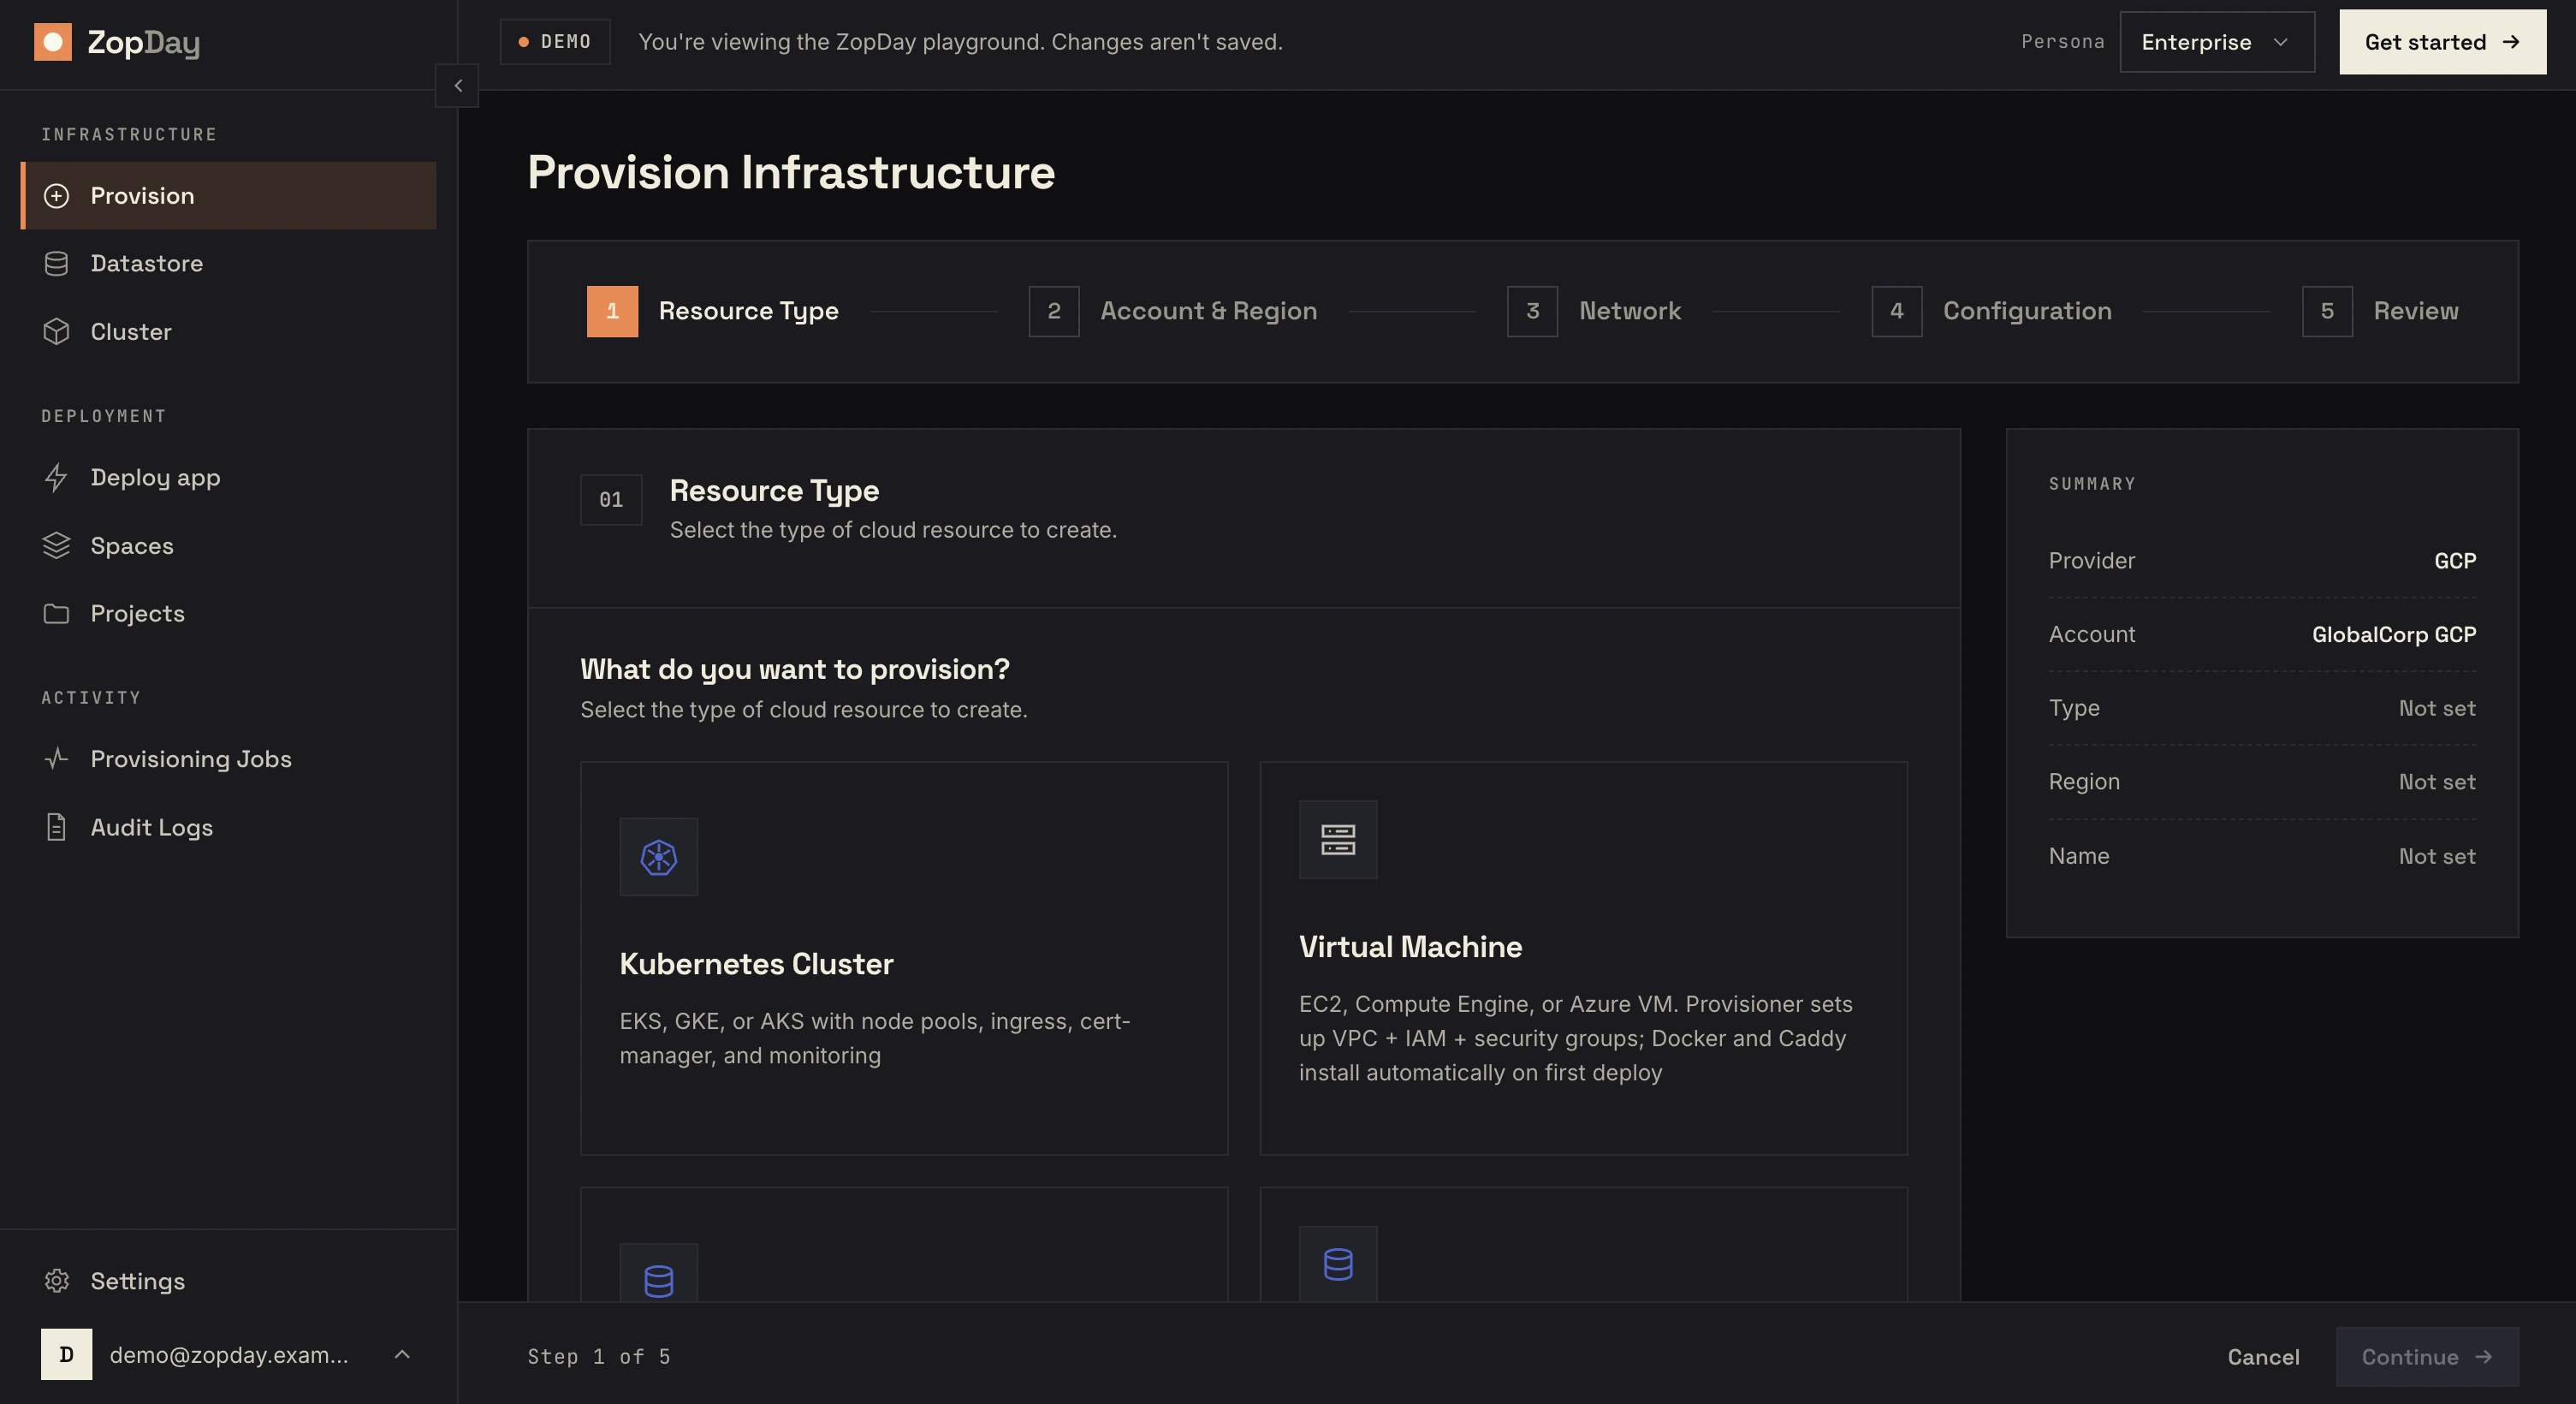Screen dimensions: 2576x1404
Task: Open Spaces in the sidebar
Action: [229, 546]
